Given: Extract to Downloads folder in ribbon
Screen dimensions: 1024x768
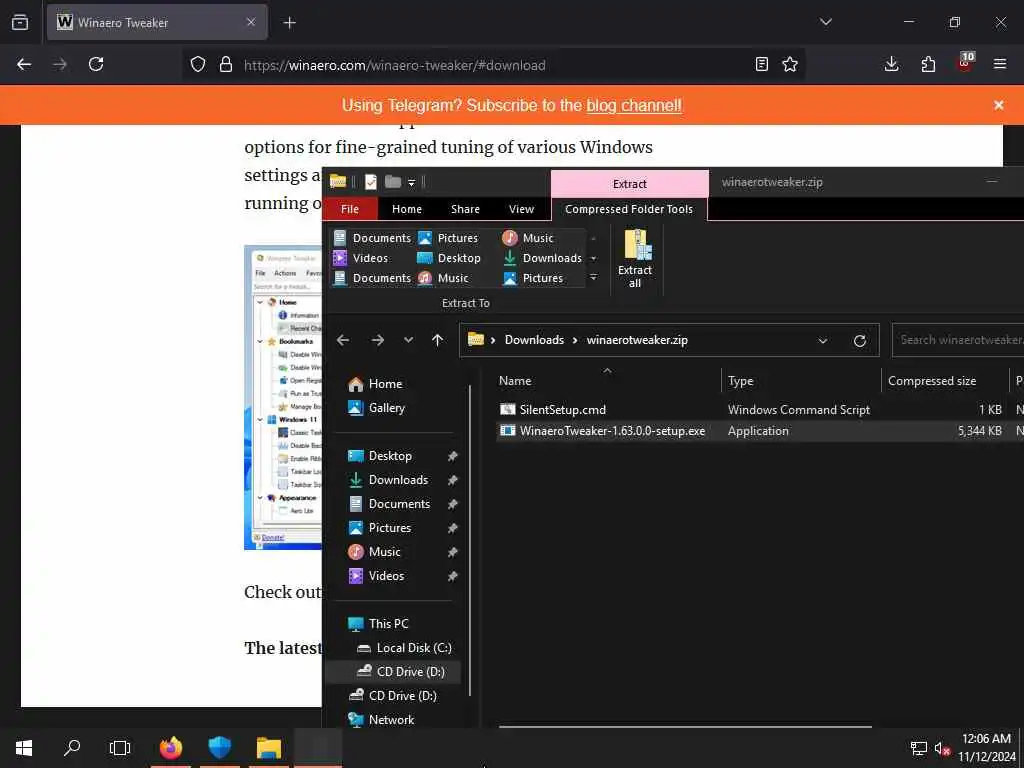Looking at the screenshot, I should click(542, 258).
